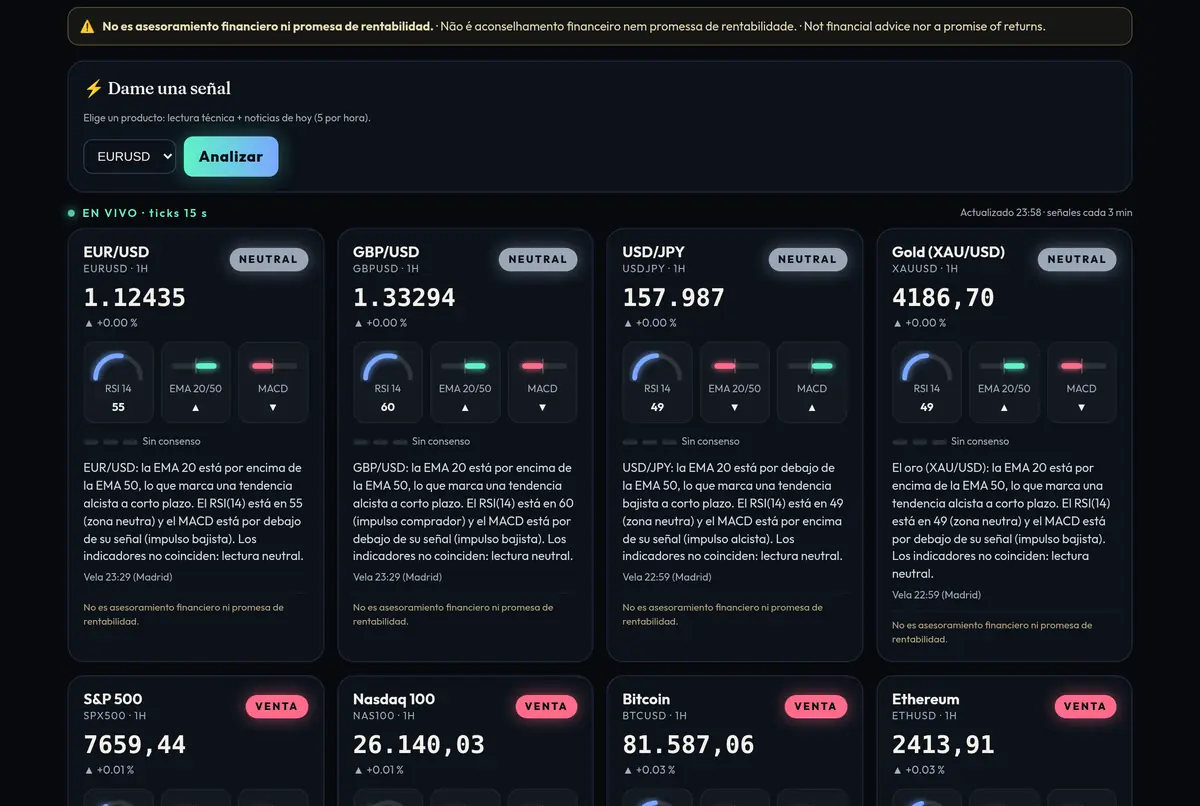Click the Nasdaq 100 price 26.140,03

(419, 744)
